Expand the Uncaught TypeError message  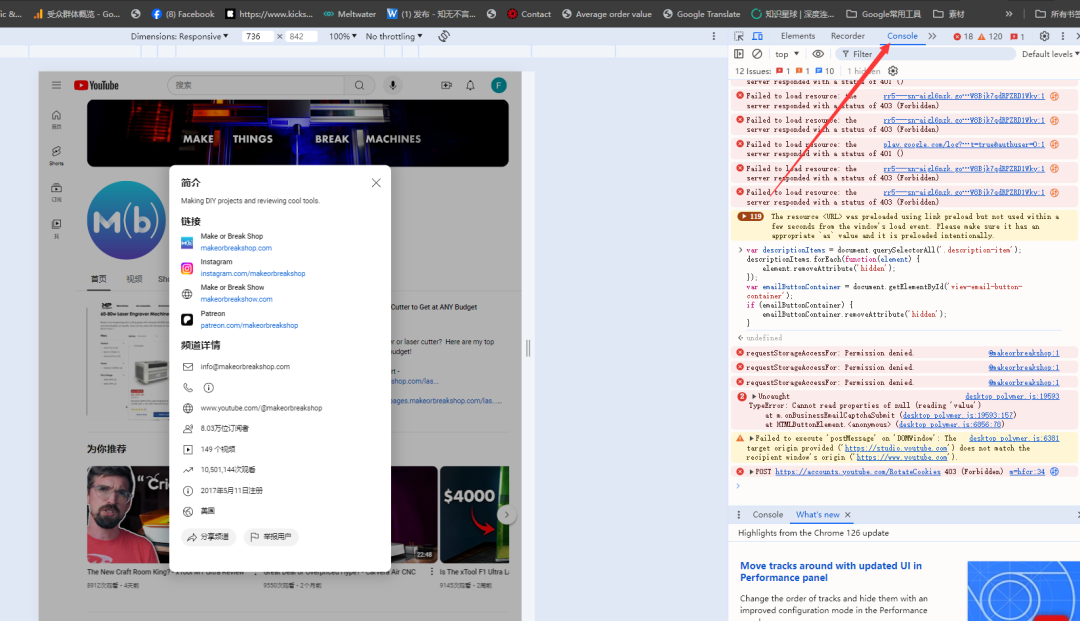coord(754,397)
